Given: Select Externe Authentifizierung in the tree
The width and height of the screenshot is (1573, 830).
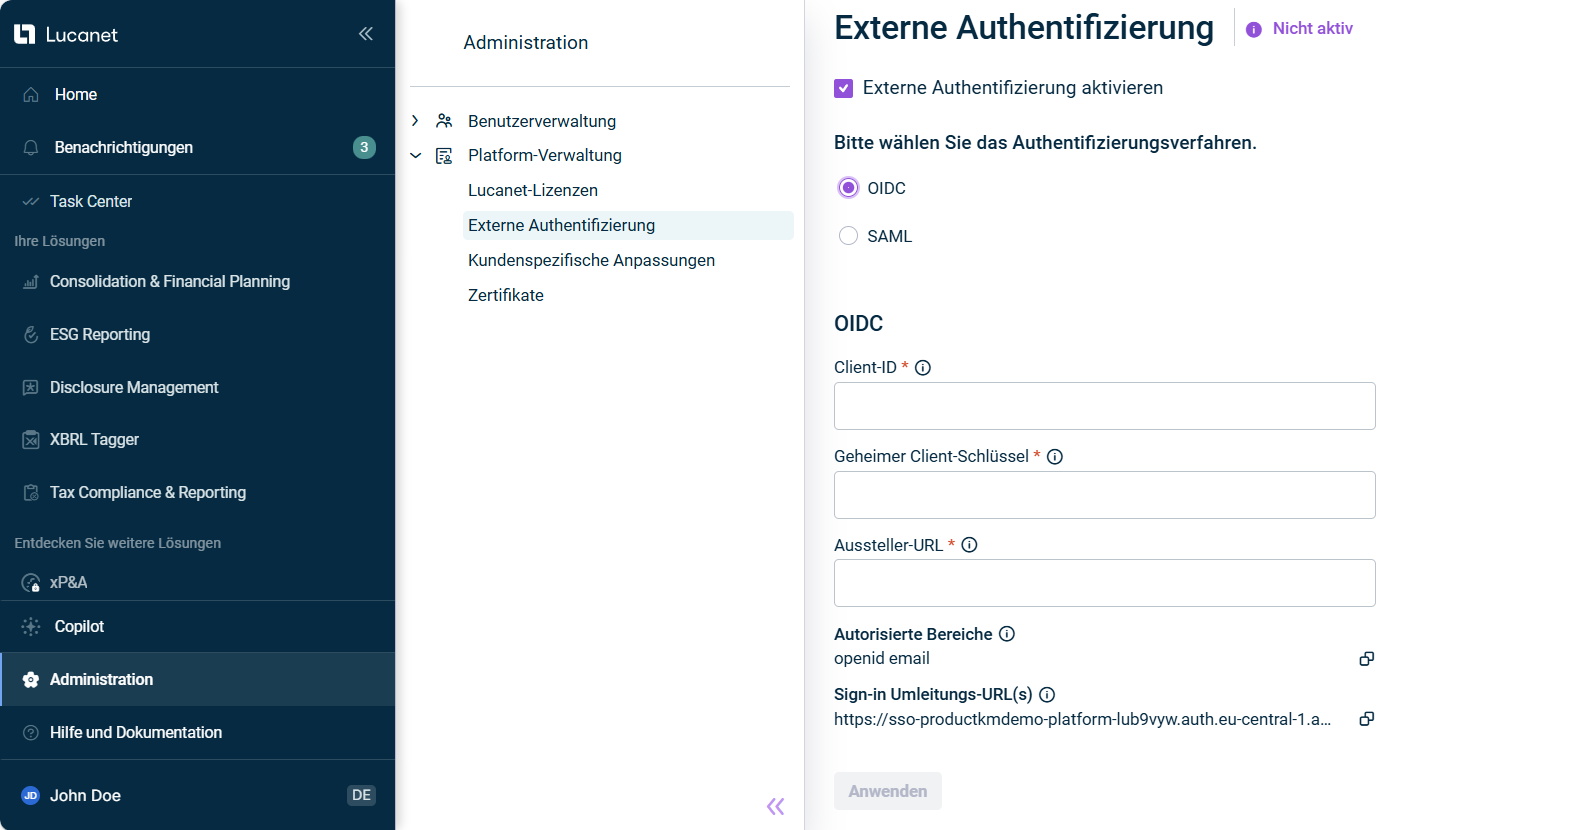Looking at the screenshot, I should (x=628, y=225).
